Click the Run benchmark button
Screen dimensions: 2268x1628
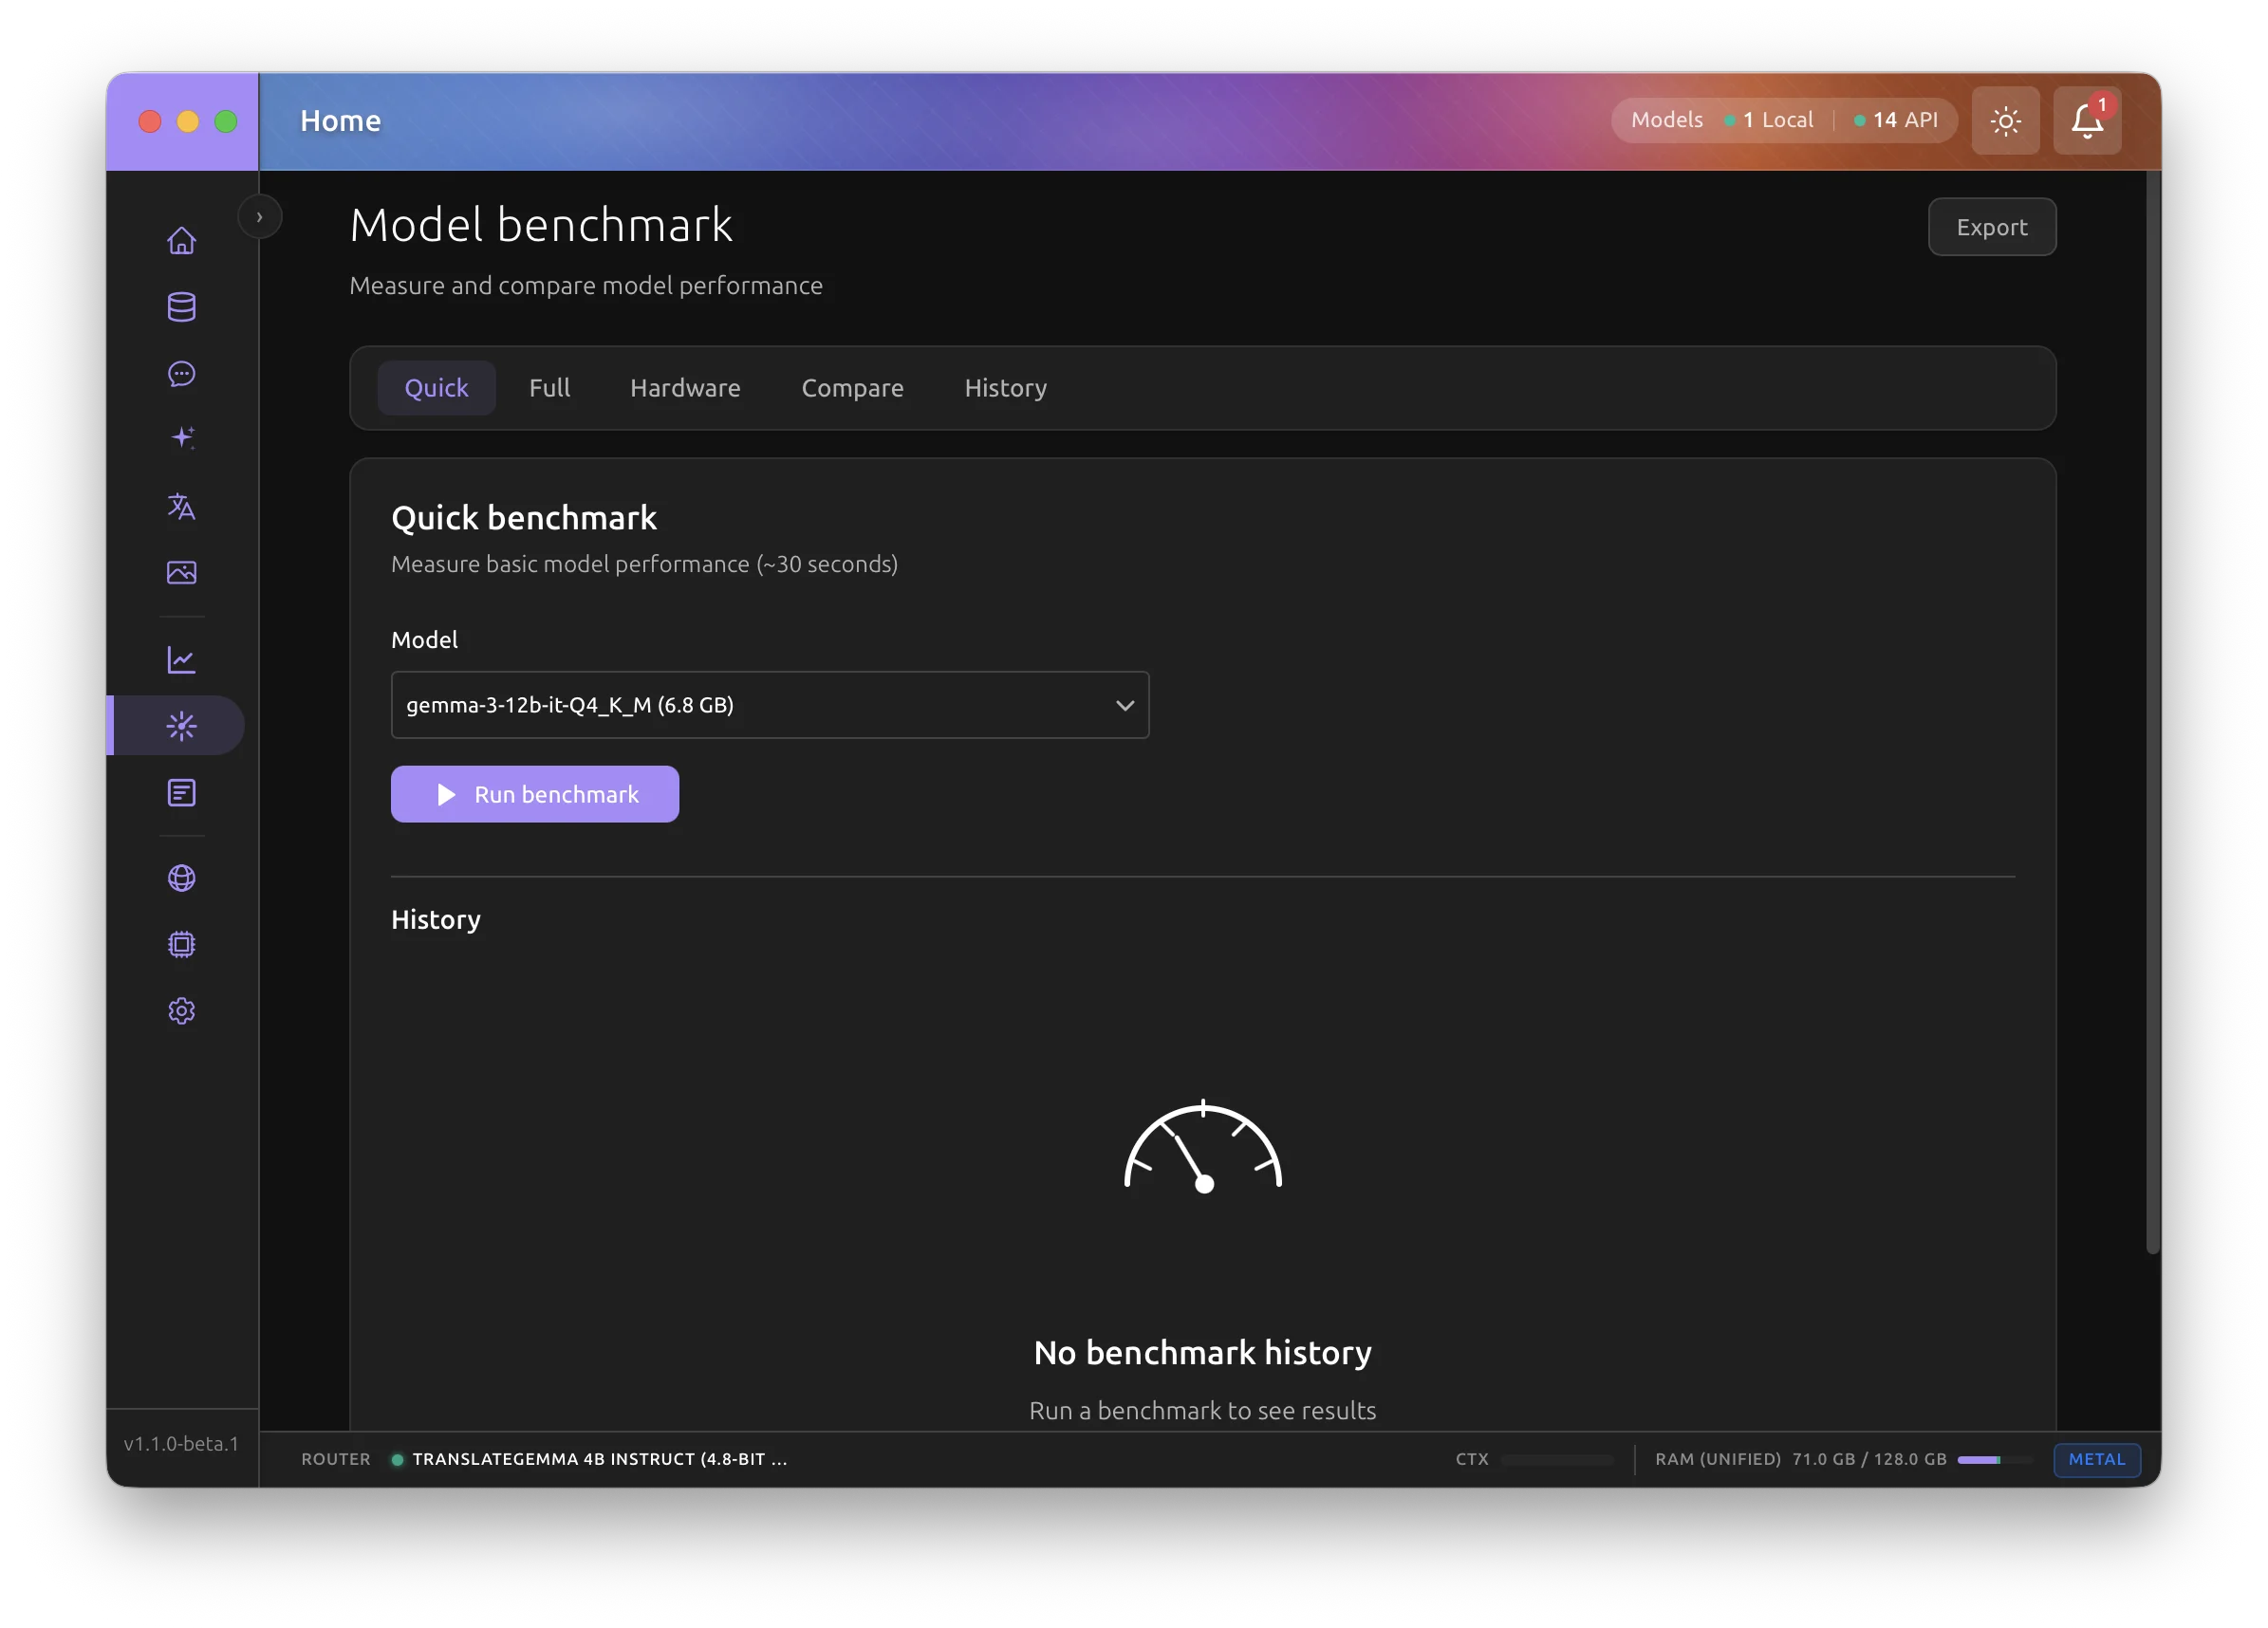coord(535,793)
